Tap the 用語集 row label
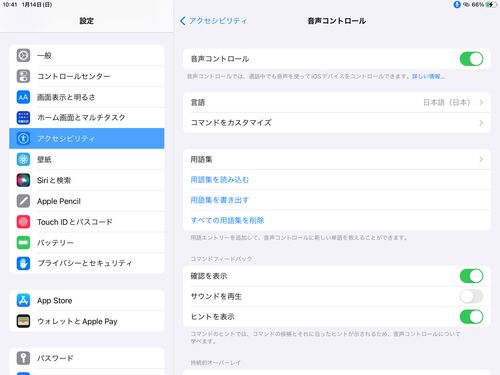The height and width of the screenshot is (375, 500). [201, 159]
